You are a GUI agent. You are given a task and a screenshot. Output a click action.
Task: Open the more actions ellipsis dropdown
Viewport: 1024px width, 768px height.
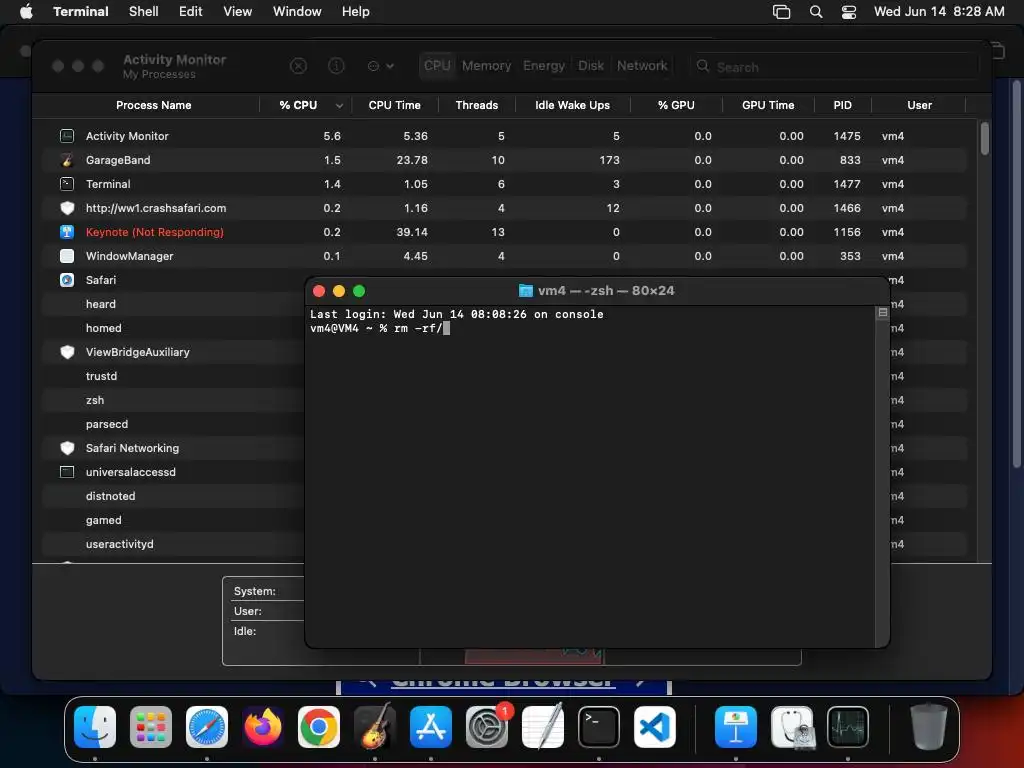pos(381,66)
